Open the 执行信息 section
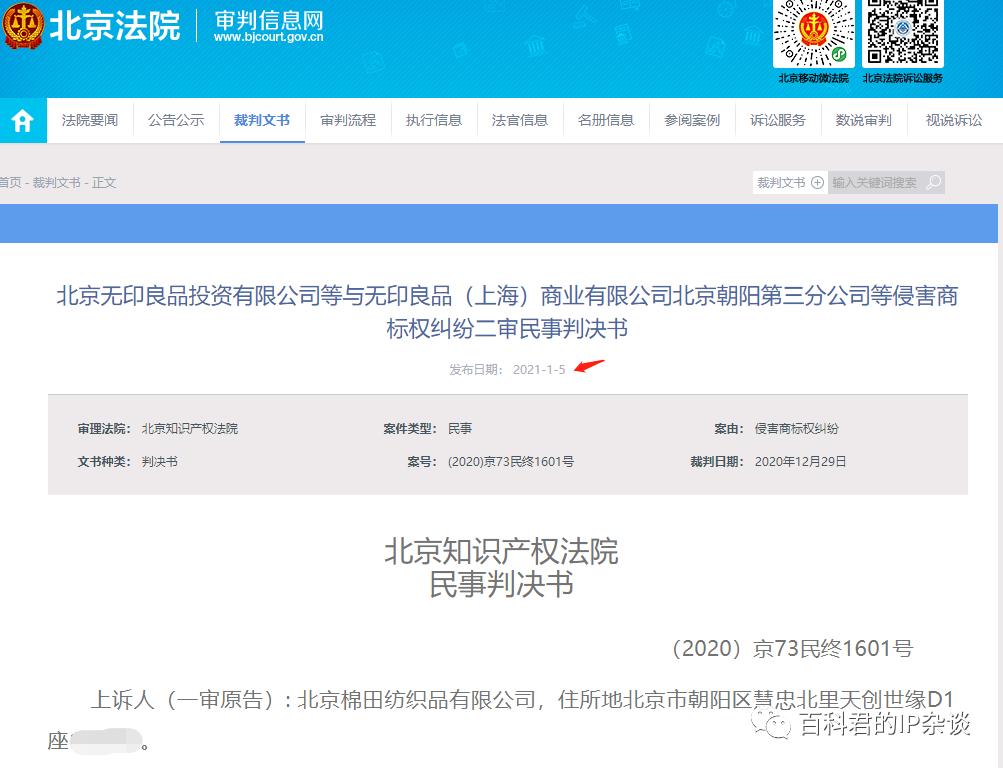This screenshot has height=768, width=1003. pyautogui.click(x=433, y=120)
